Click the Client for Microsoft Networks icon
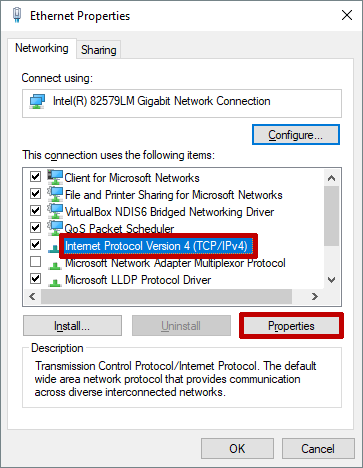 coord(55,177)
